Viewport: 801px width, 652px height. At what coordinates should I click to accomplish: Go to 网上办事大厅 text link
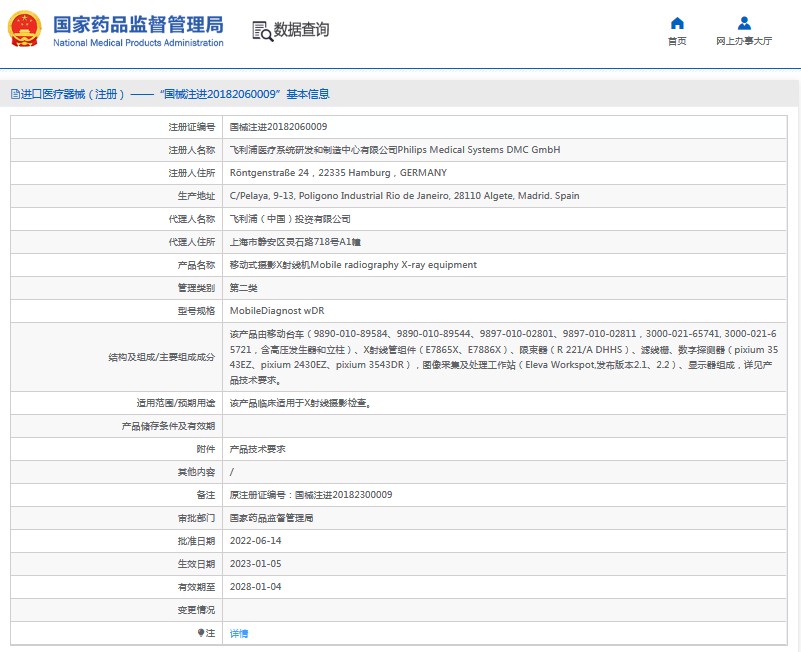pyautogui.click(x=744, y=41)
